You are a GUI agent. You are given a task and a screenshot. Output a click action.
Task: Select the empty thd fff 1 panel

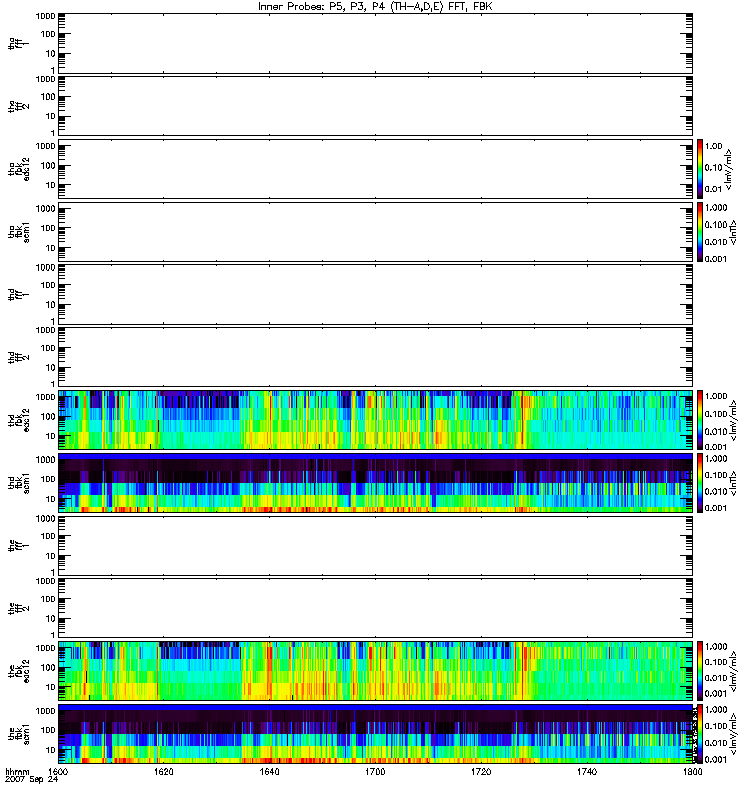376,294
